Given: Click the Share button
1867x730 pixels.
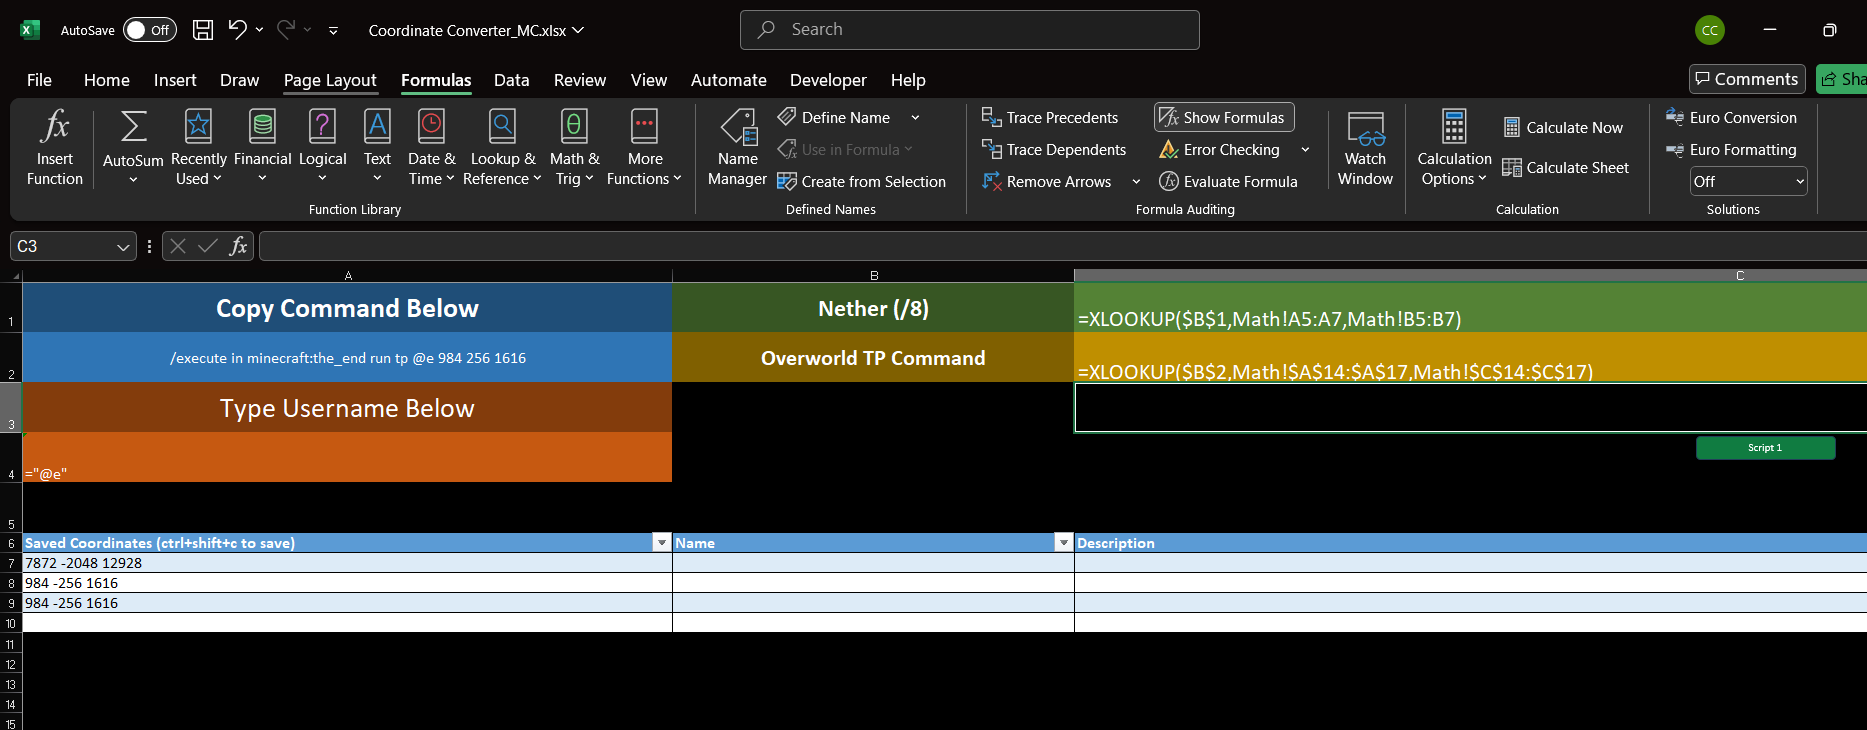Looking at the screenshot, I should point(1841,79).
